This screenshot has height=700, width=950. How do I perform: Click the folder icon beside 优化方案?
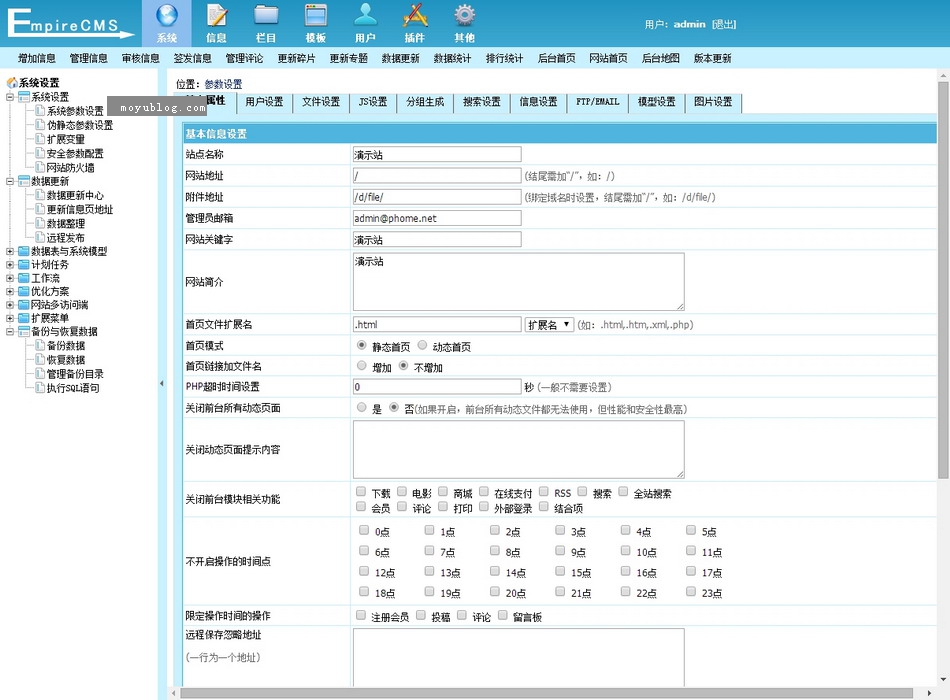click(24, 291)
